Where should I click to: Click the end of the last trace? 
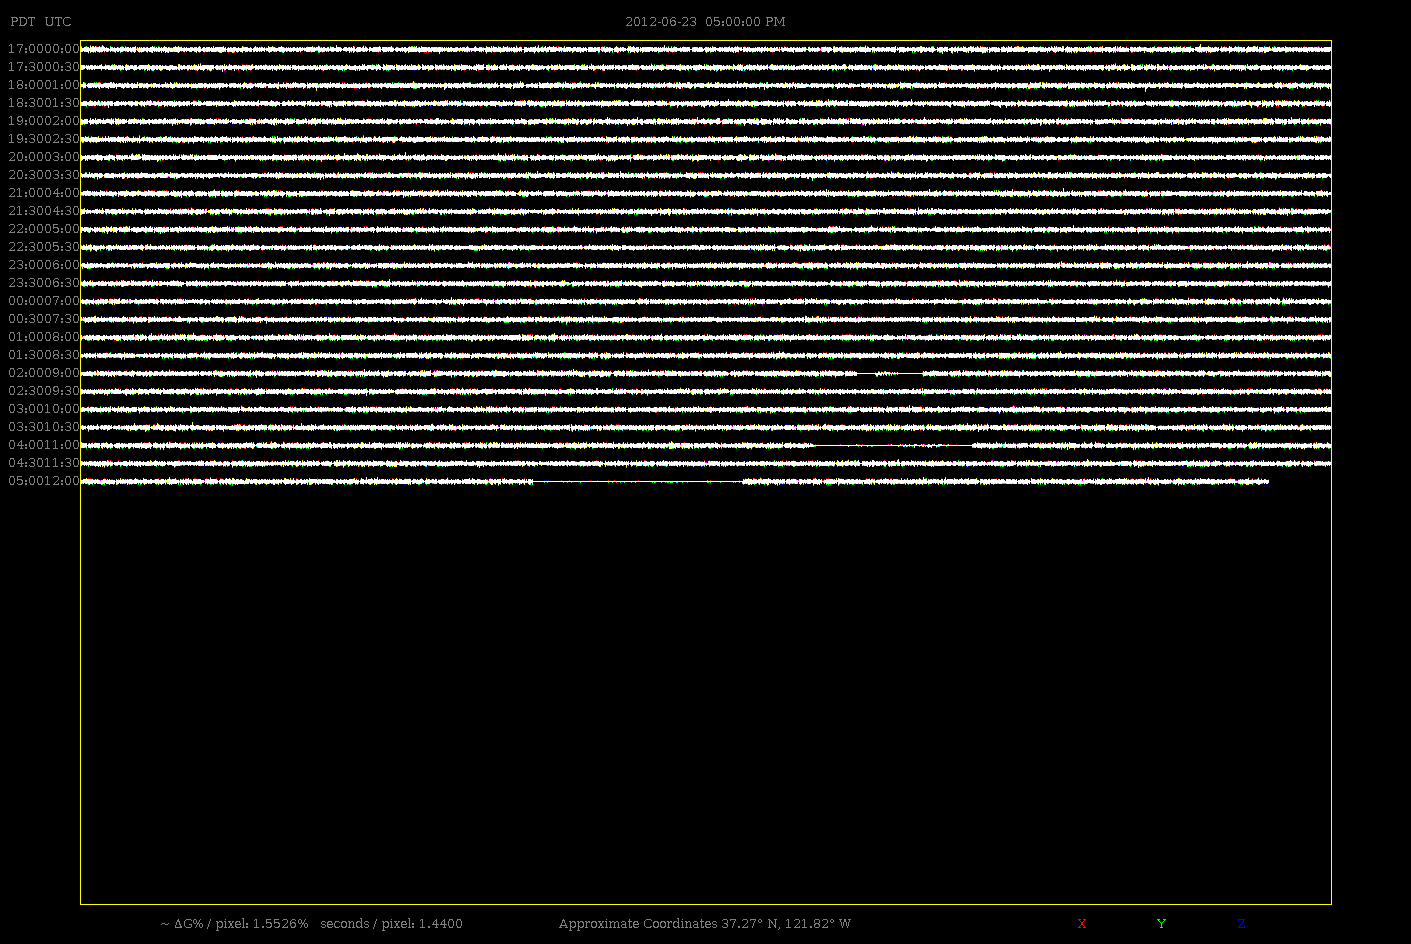pyautogui.click(x=1267, y=482)
